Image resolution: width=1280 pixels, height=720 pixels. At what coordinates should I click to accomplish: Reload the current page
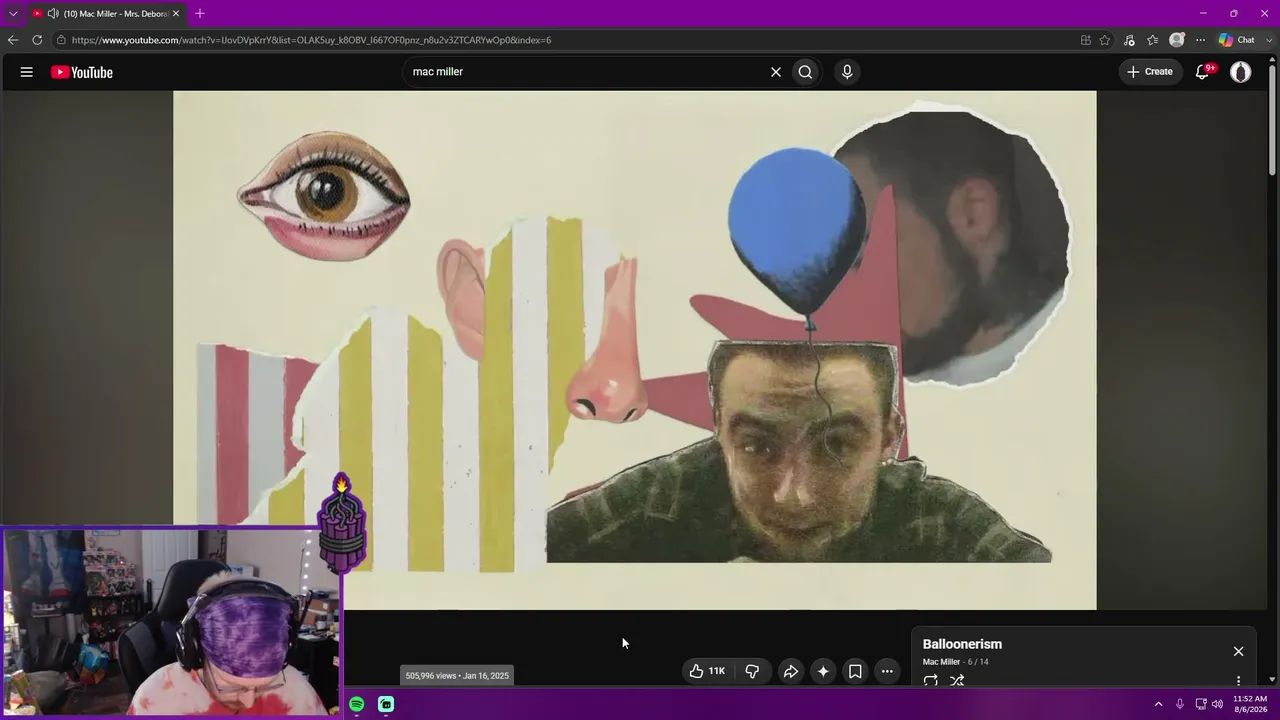point(37,40)
